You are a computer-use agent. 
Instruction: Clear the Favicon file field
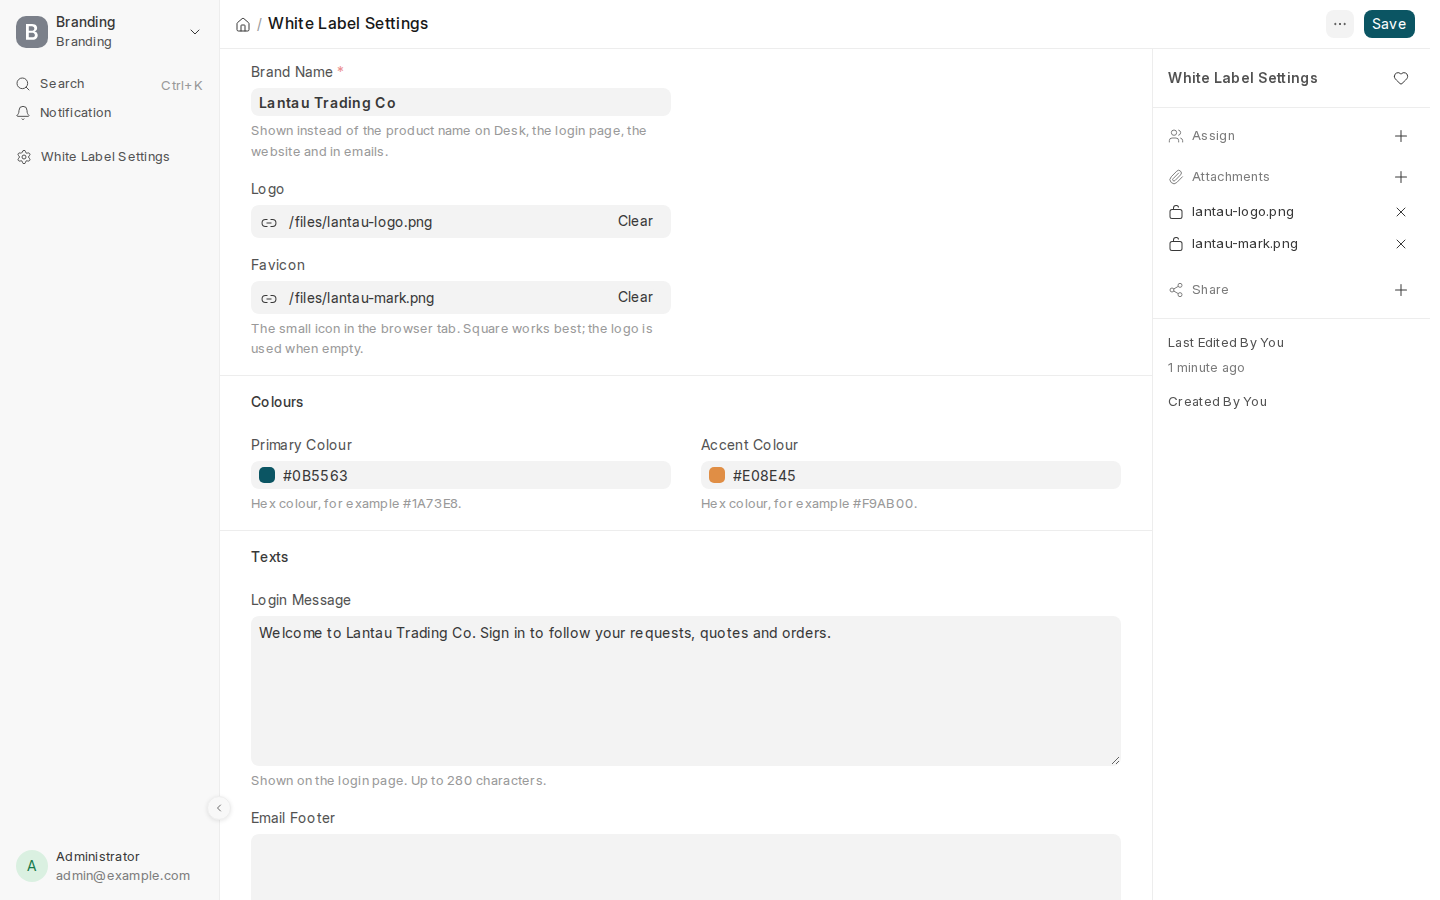pos(635,297)
